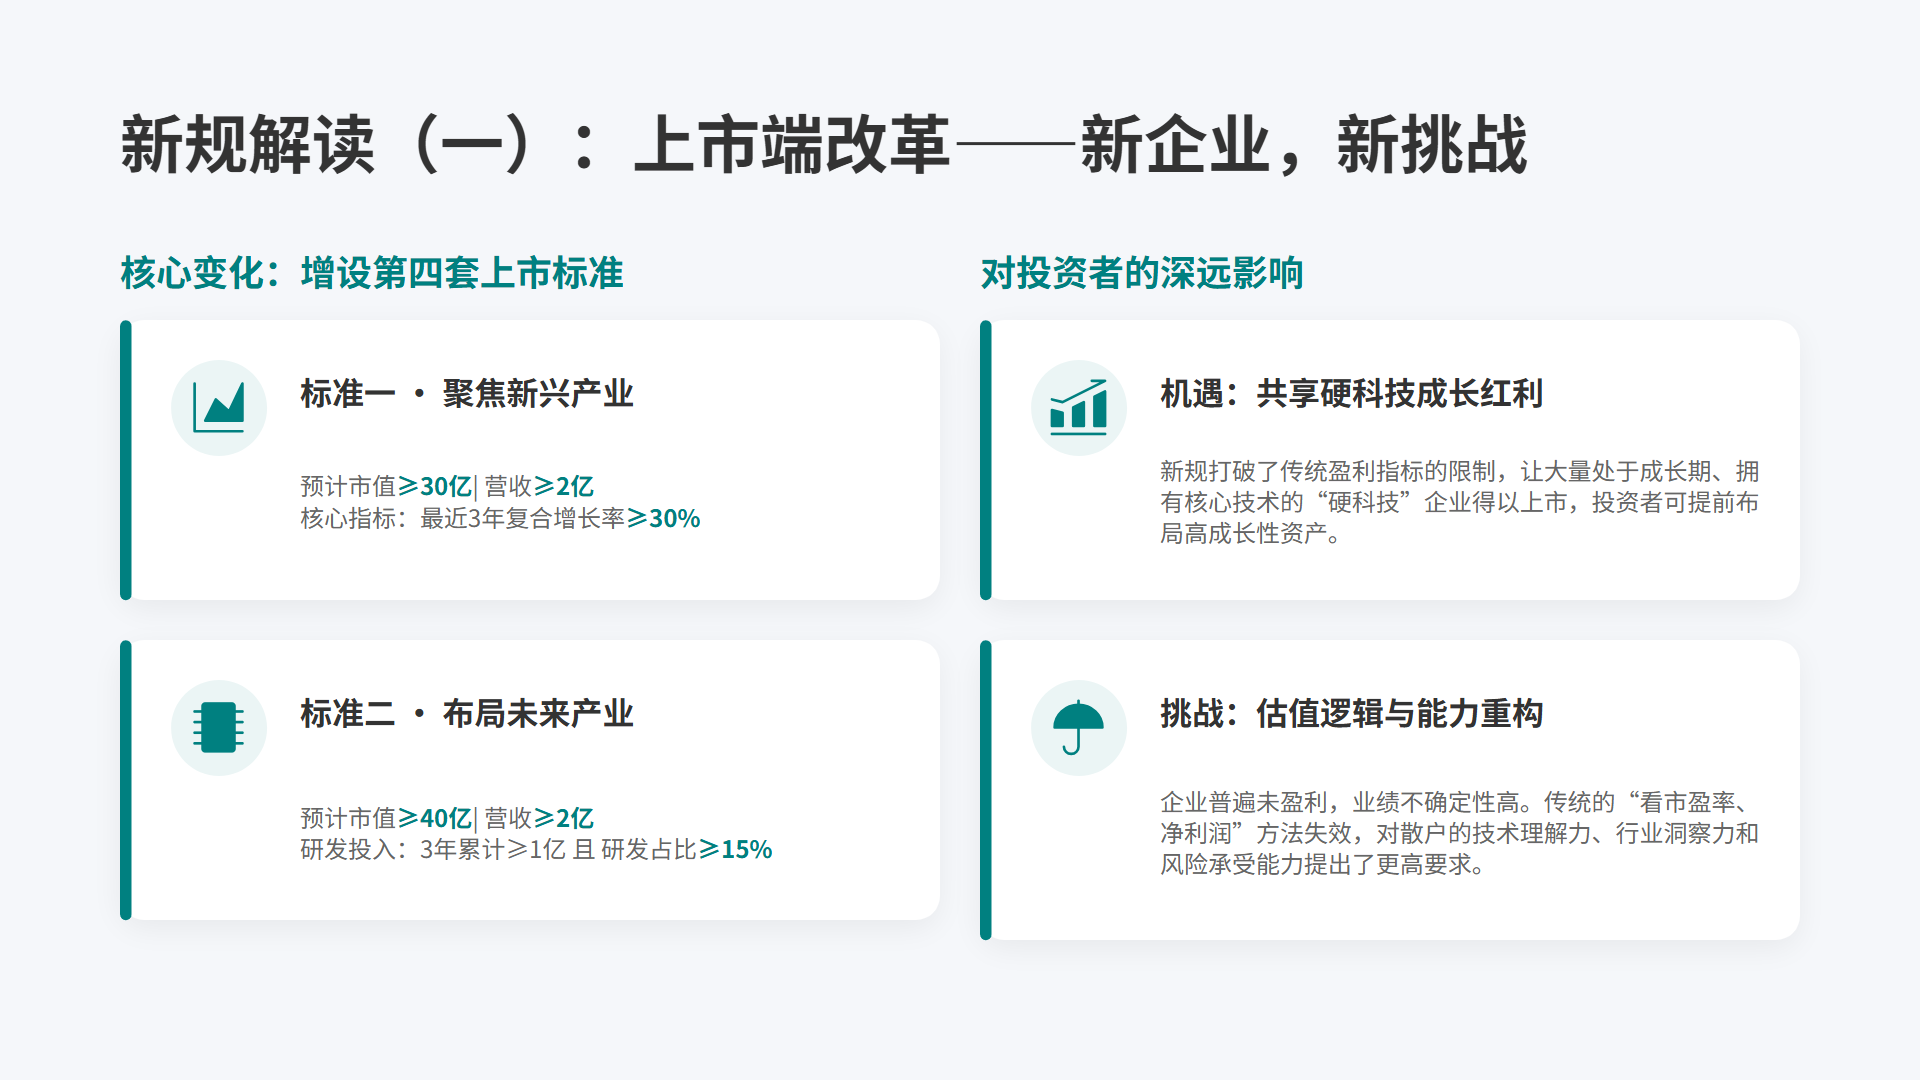
Task: Click the umbrella icon beside 挑战
Action: tap(1078, 728)
